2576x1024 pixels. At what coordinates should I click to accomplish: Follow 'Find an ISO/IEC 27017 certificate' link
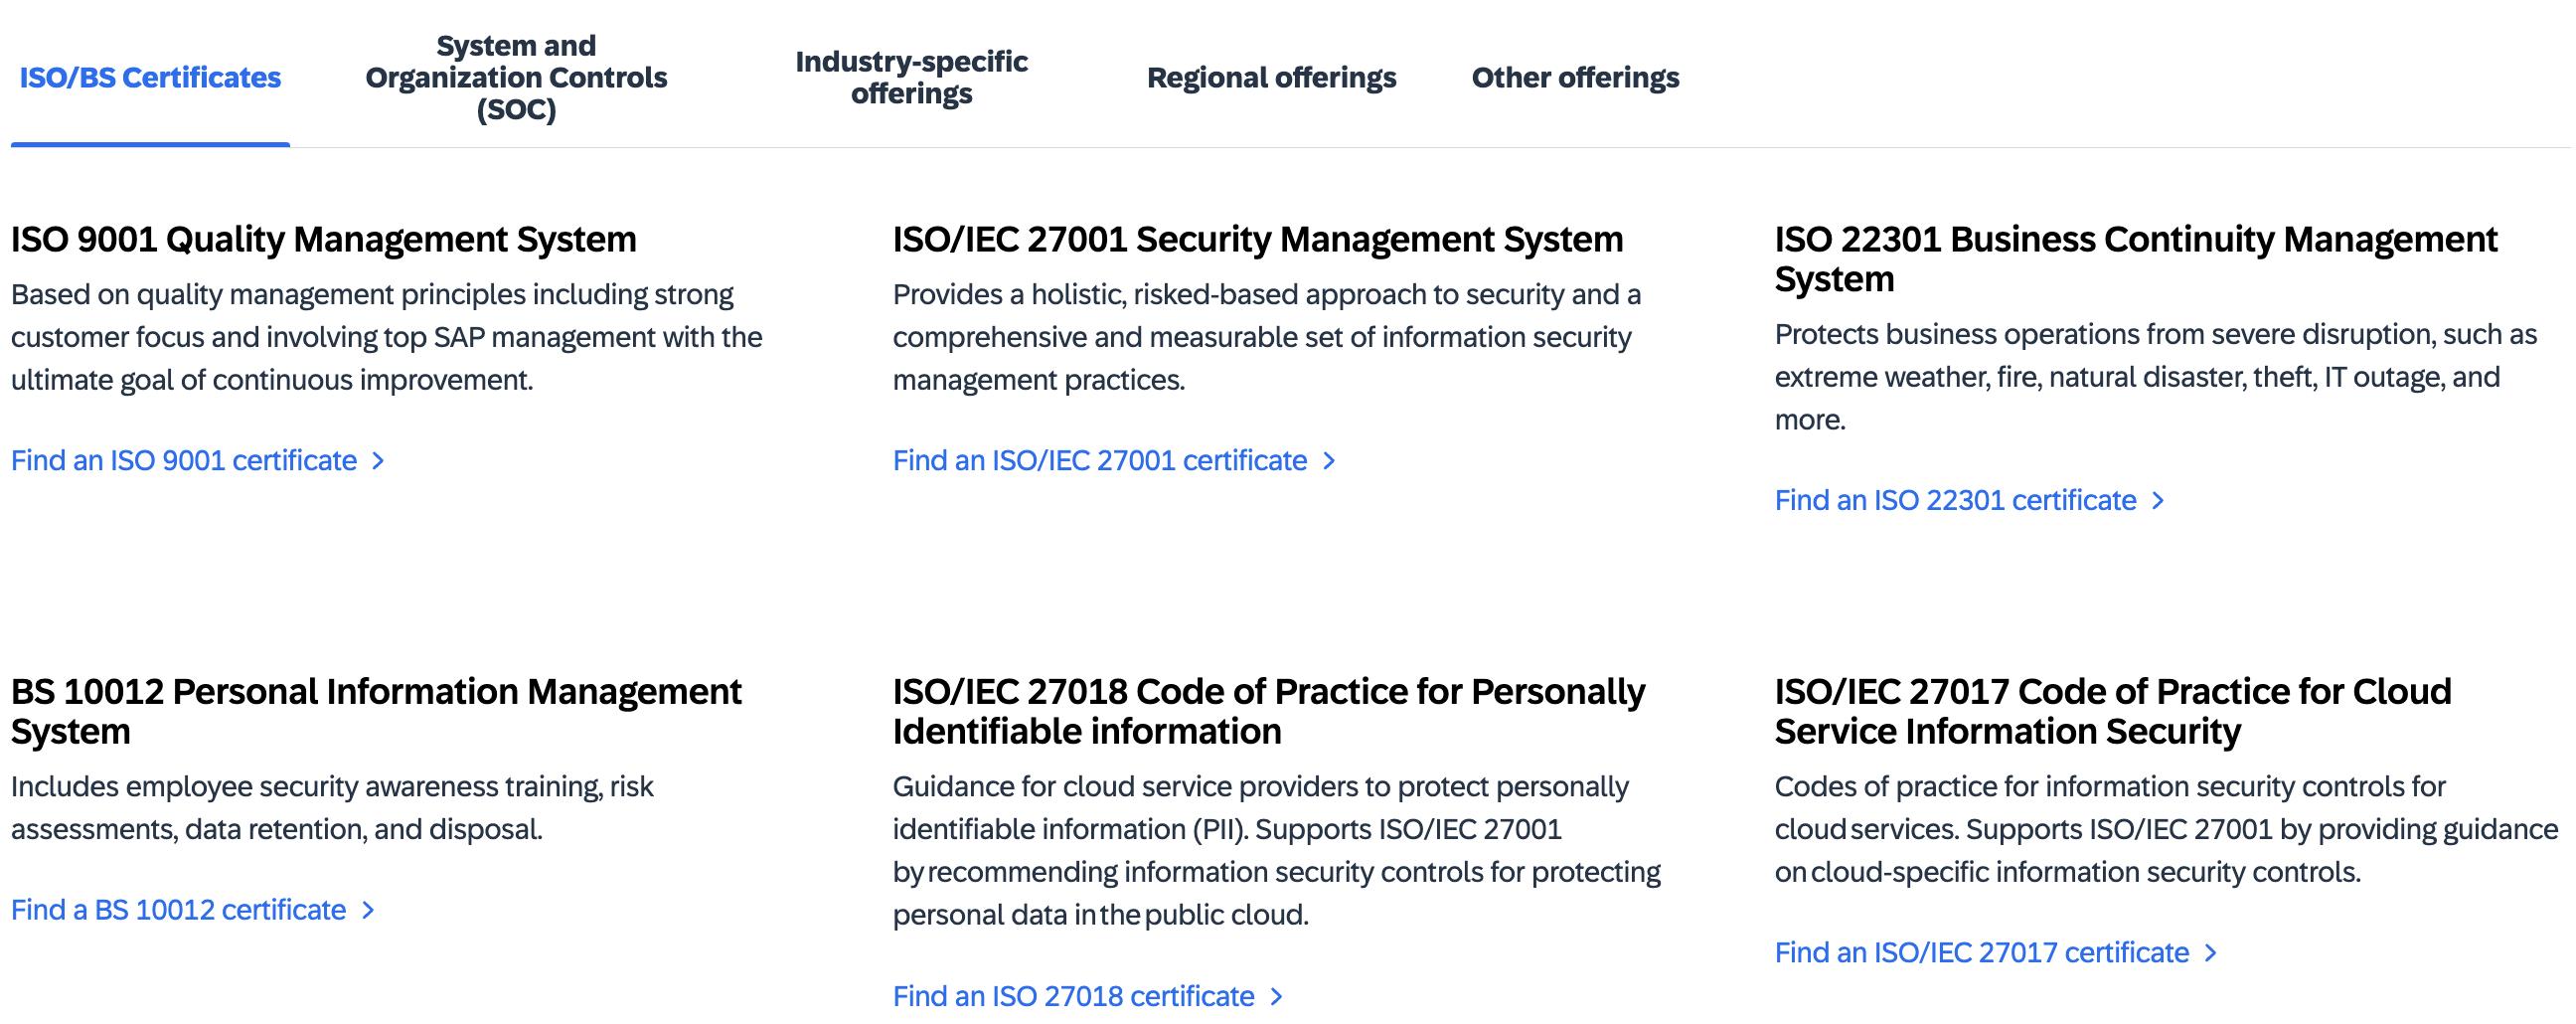(x=1981, y=953)
